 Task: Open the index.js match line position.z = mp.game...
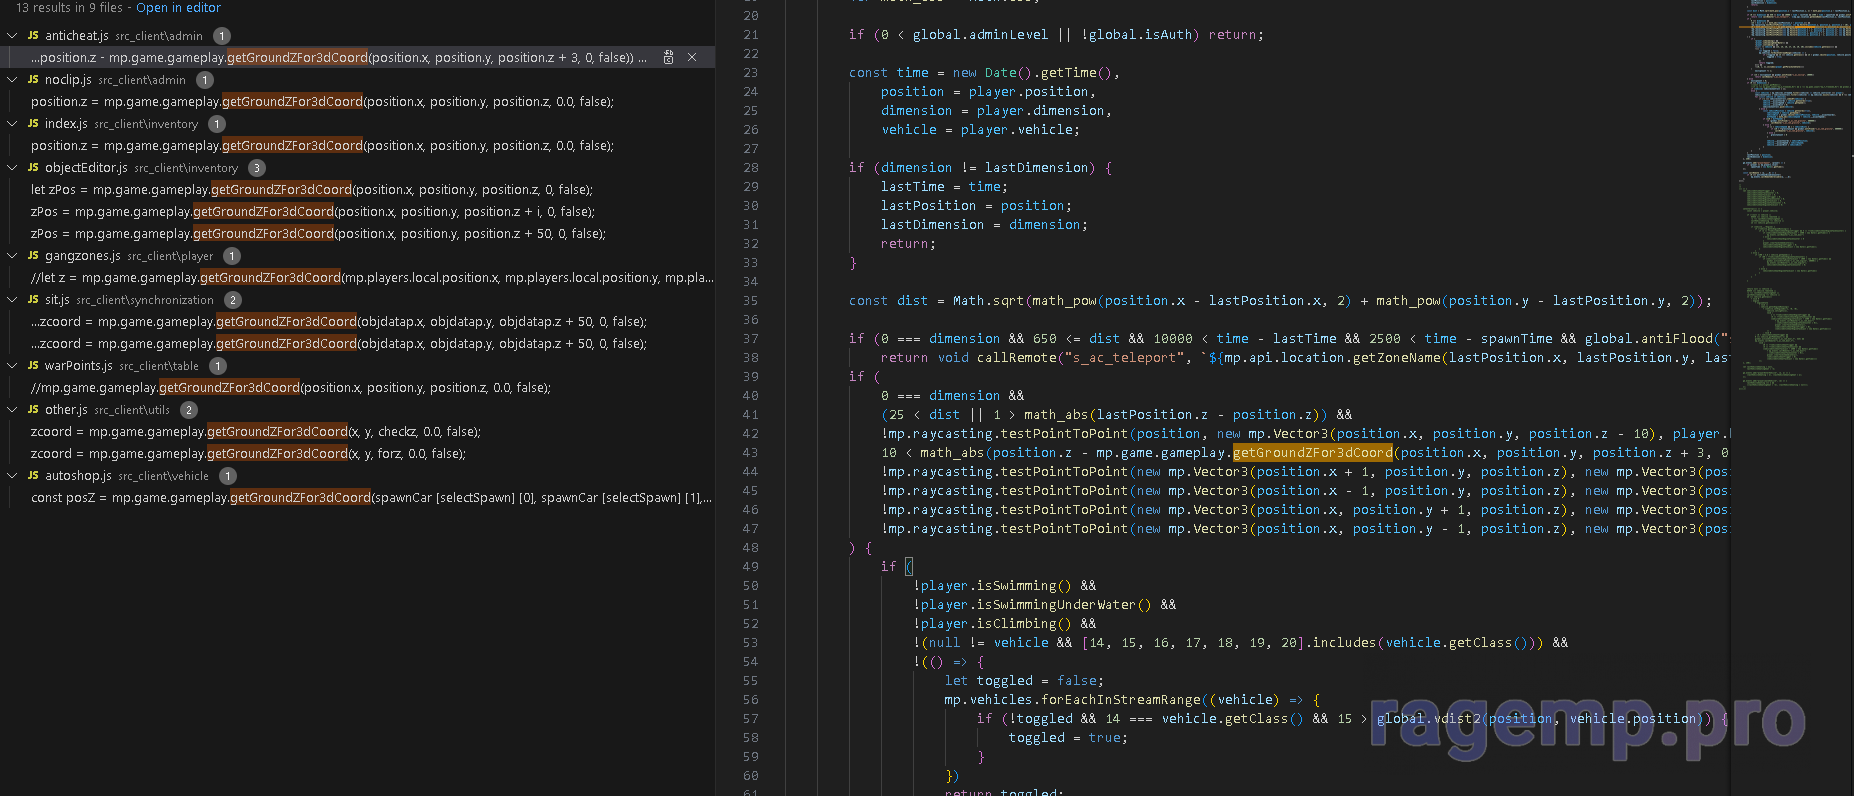(322, 145)
